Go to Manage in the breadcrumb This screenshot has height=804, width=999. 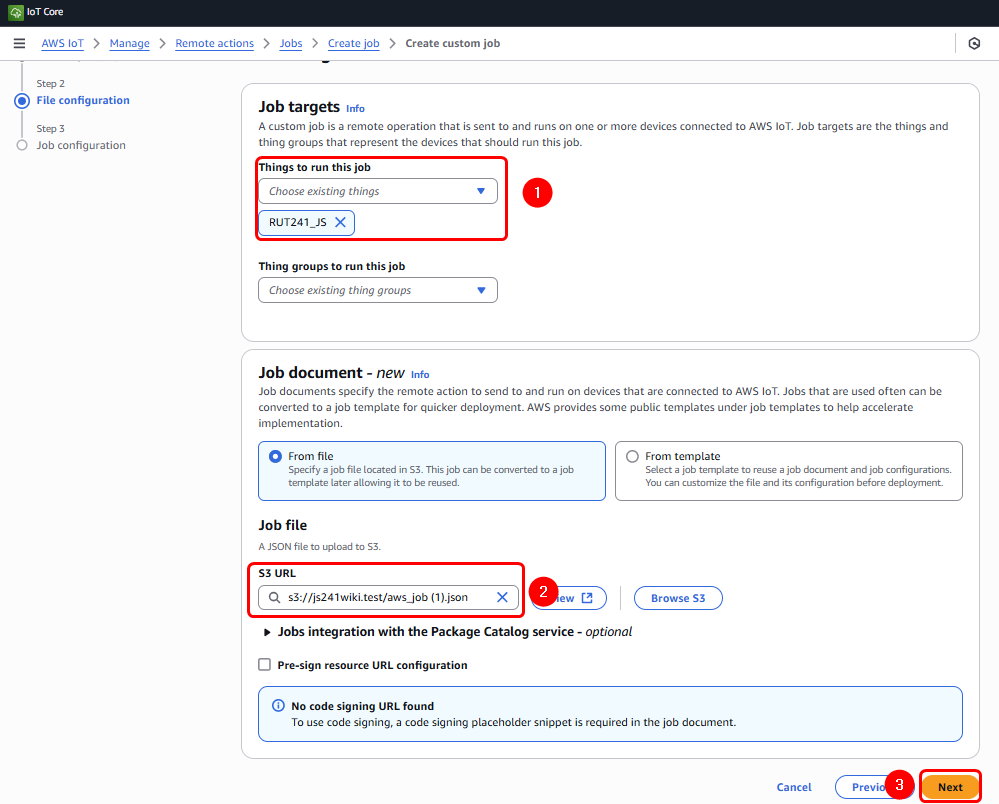tap(130, 44)
